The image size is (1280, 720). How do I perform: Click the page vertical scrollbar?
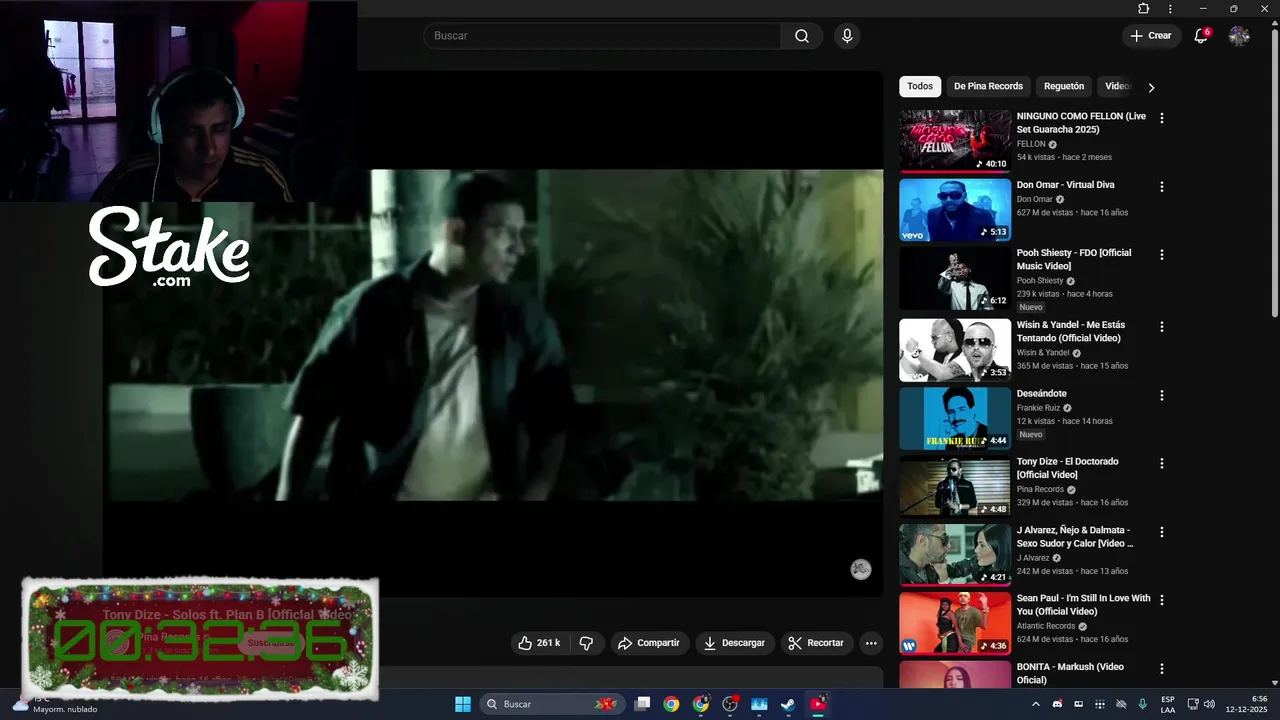point(1274,175)
